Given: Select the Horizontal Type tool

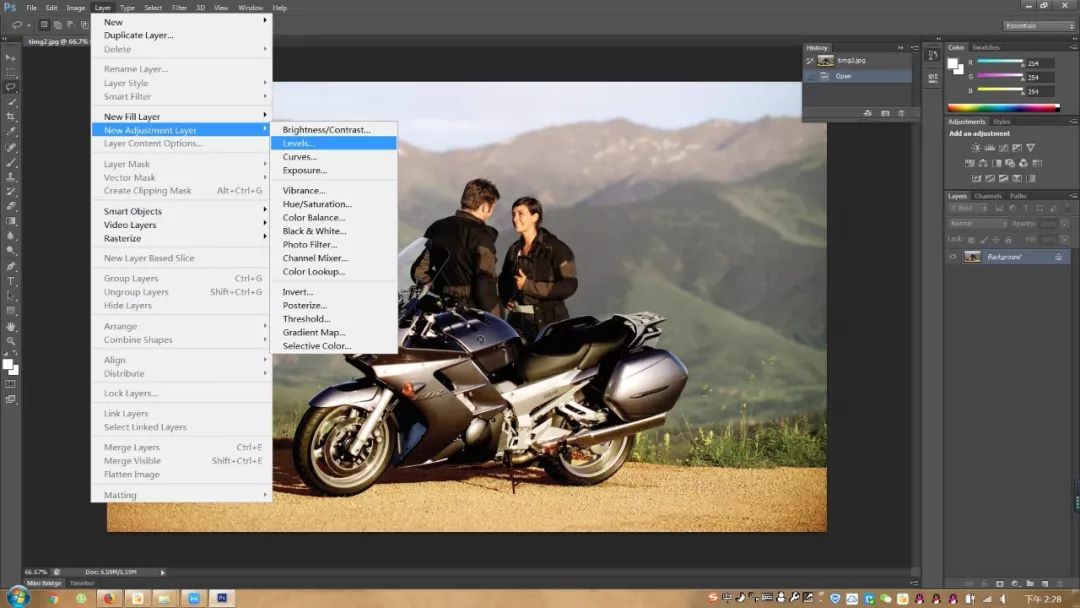Looking at the screenshot, I should point(11,281).
